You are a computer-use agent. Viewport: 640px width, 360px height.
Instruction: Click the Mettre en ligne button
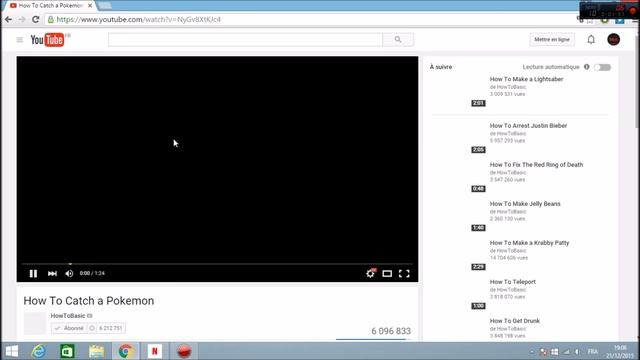tap(552, 40)
